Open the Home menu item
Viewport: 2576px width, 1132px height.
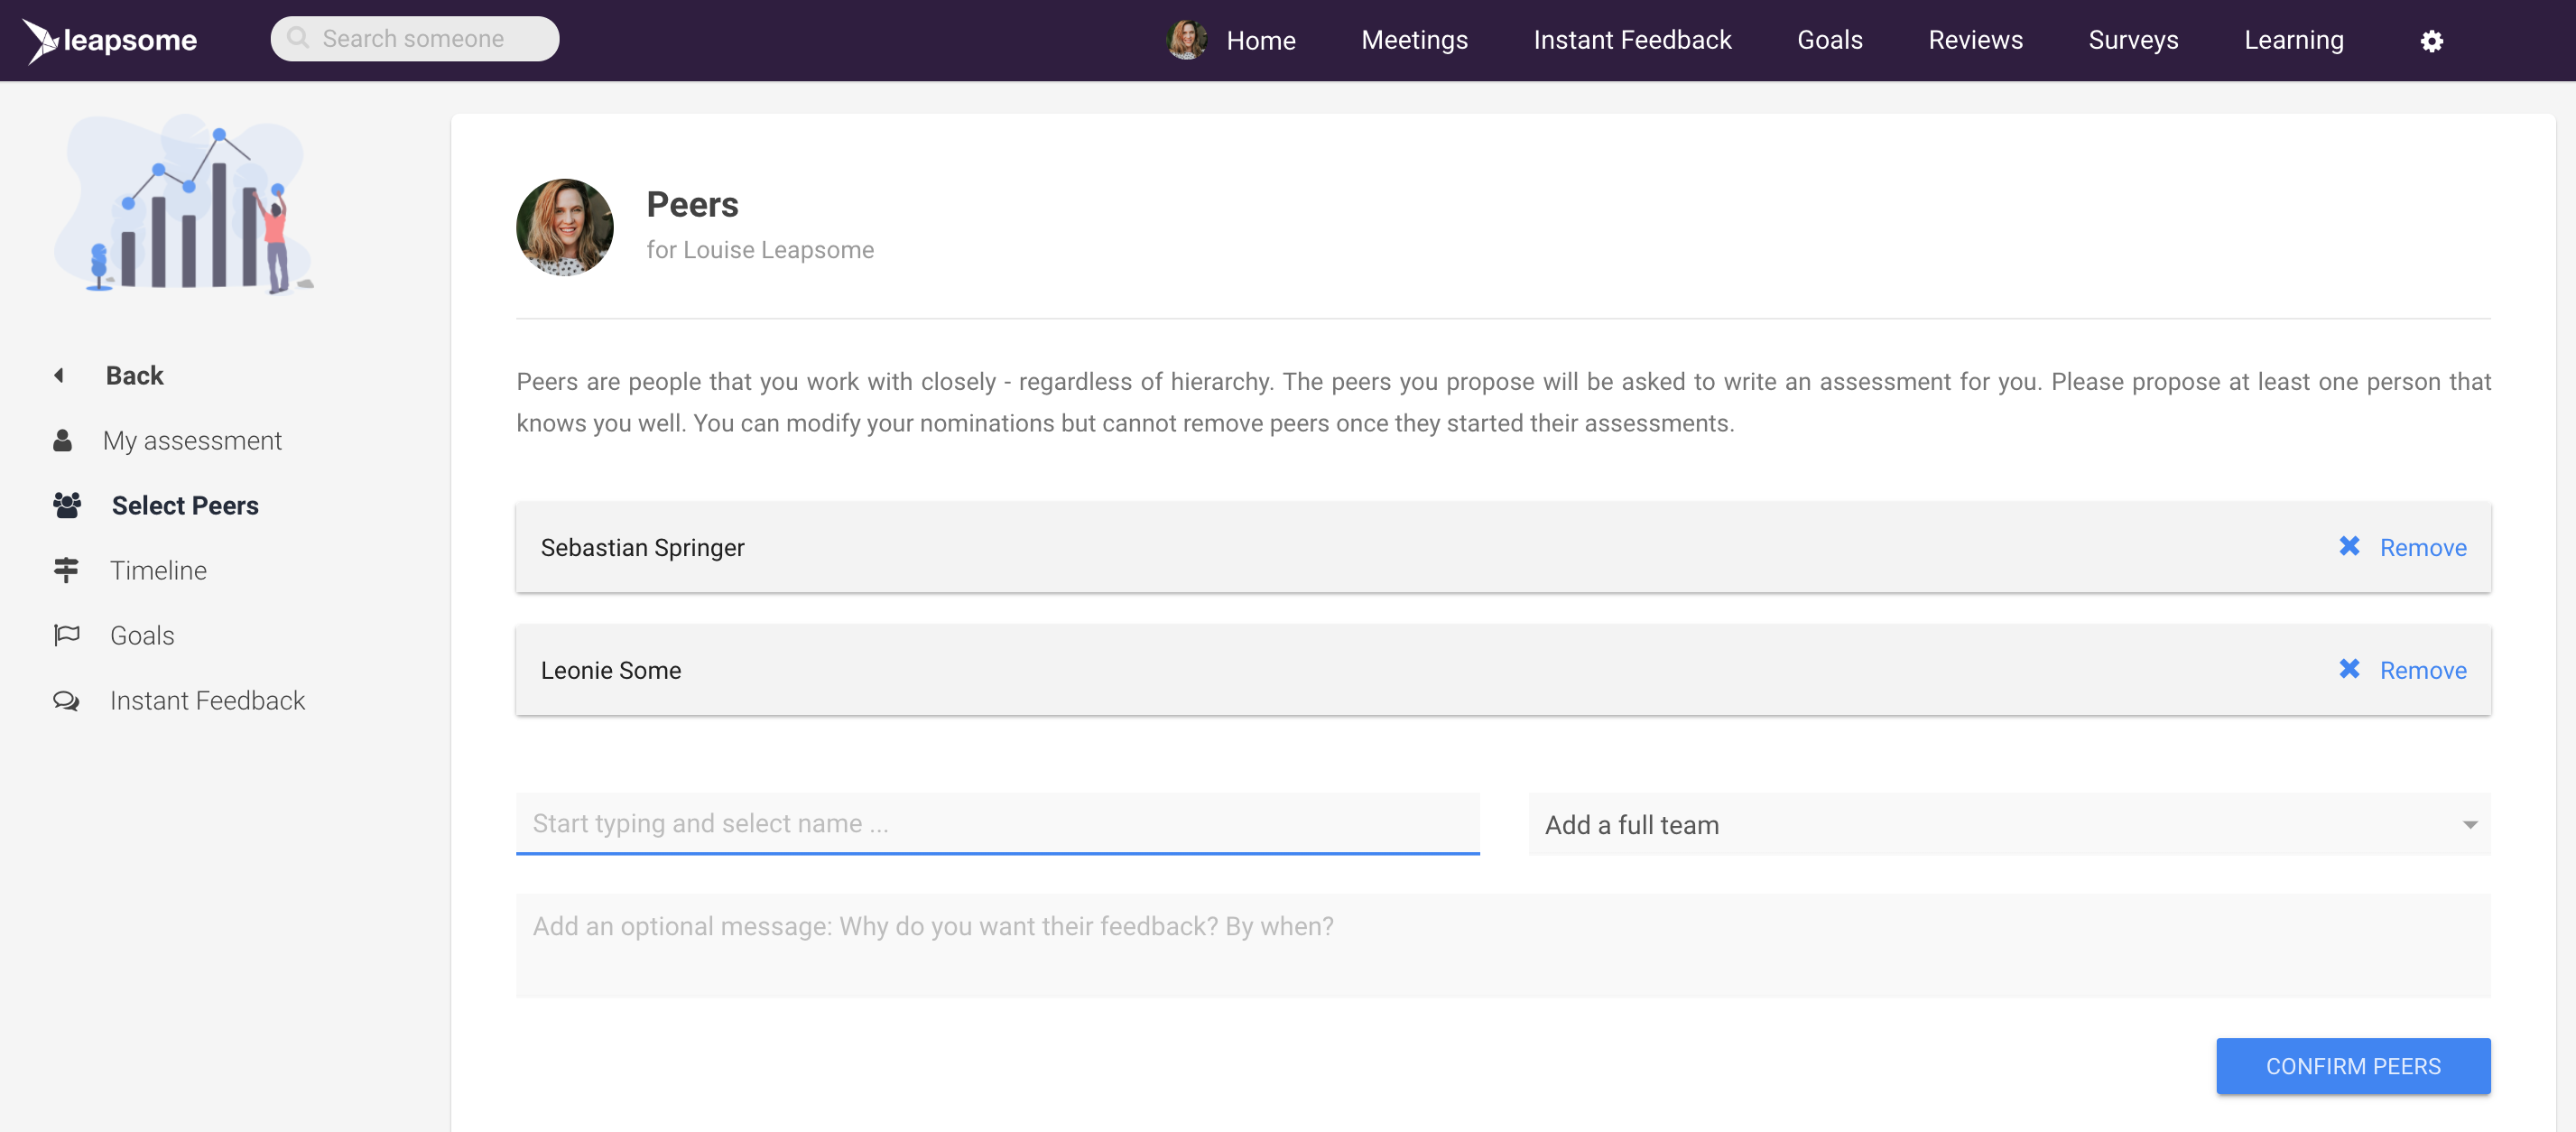pyautogui.click(x=1261, y=40)
